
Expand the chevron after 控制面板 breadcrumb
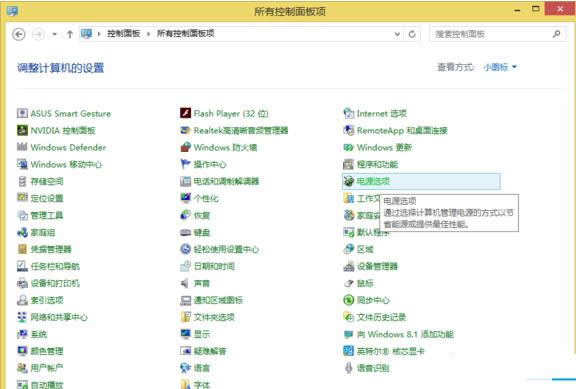(148, 34)
